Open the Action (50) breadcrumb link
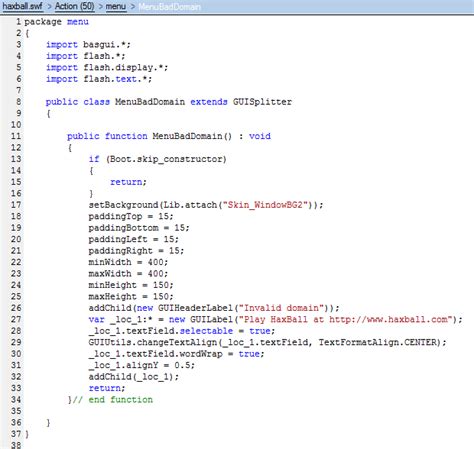 (x=75, y=6)
